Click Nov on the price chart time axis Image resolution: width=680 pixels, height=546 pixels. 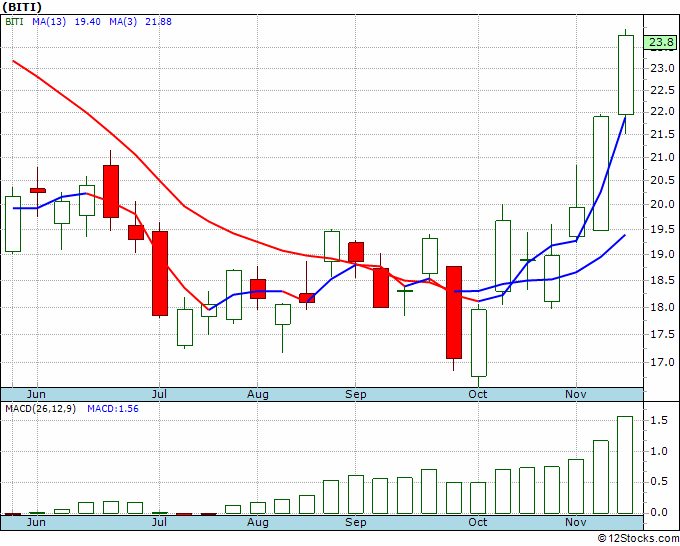tap(575, 394)
